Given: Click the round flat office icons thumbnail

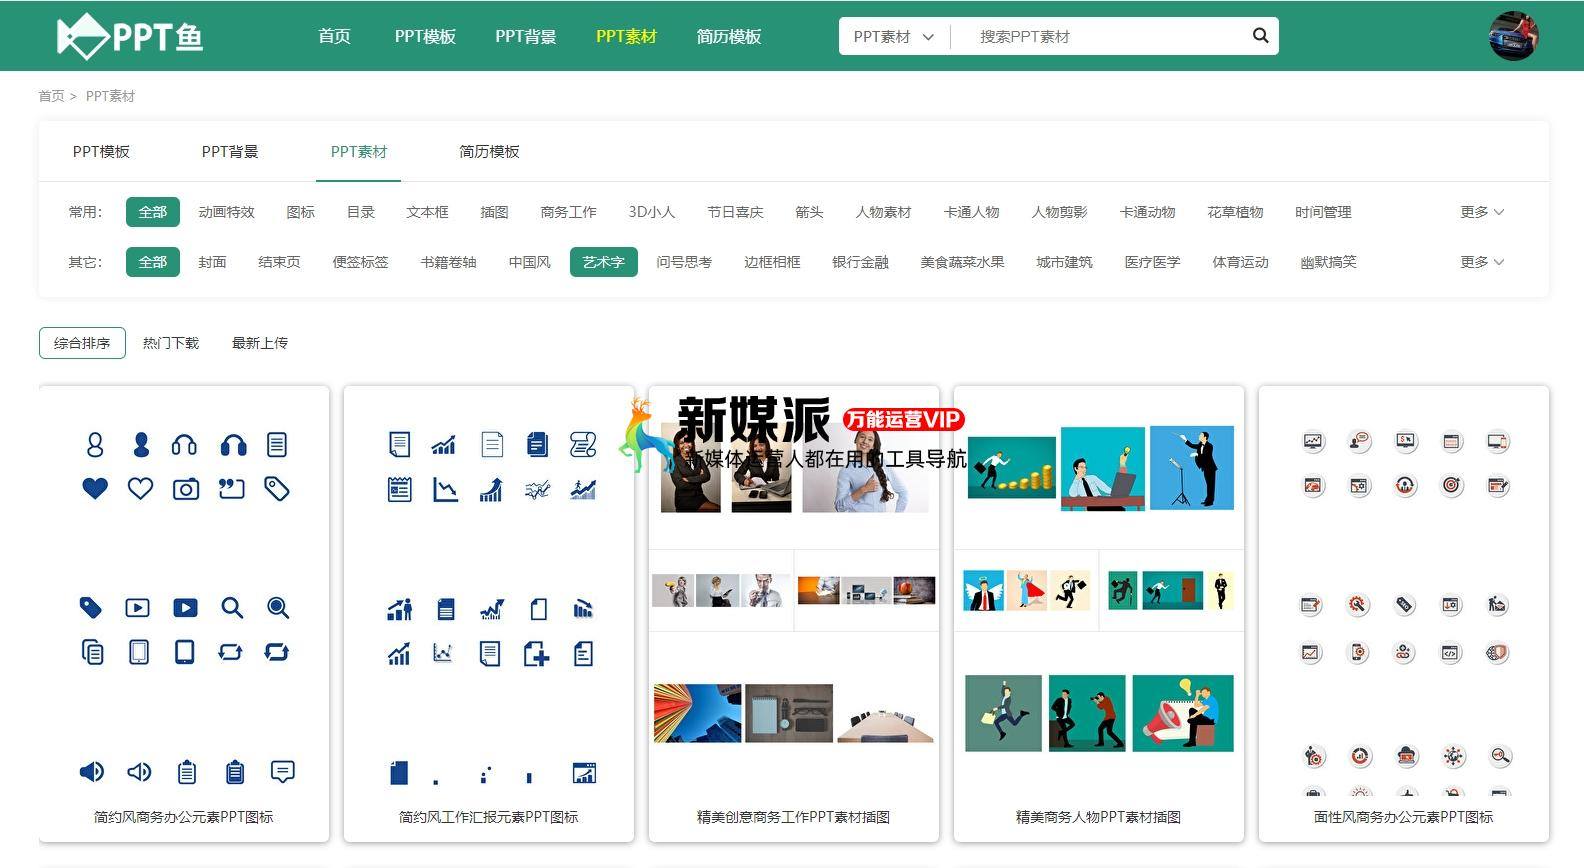Looking at the screenshot, I should click(x=1404, y=590).
